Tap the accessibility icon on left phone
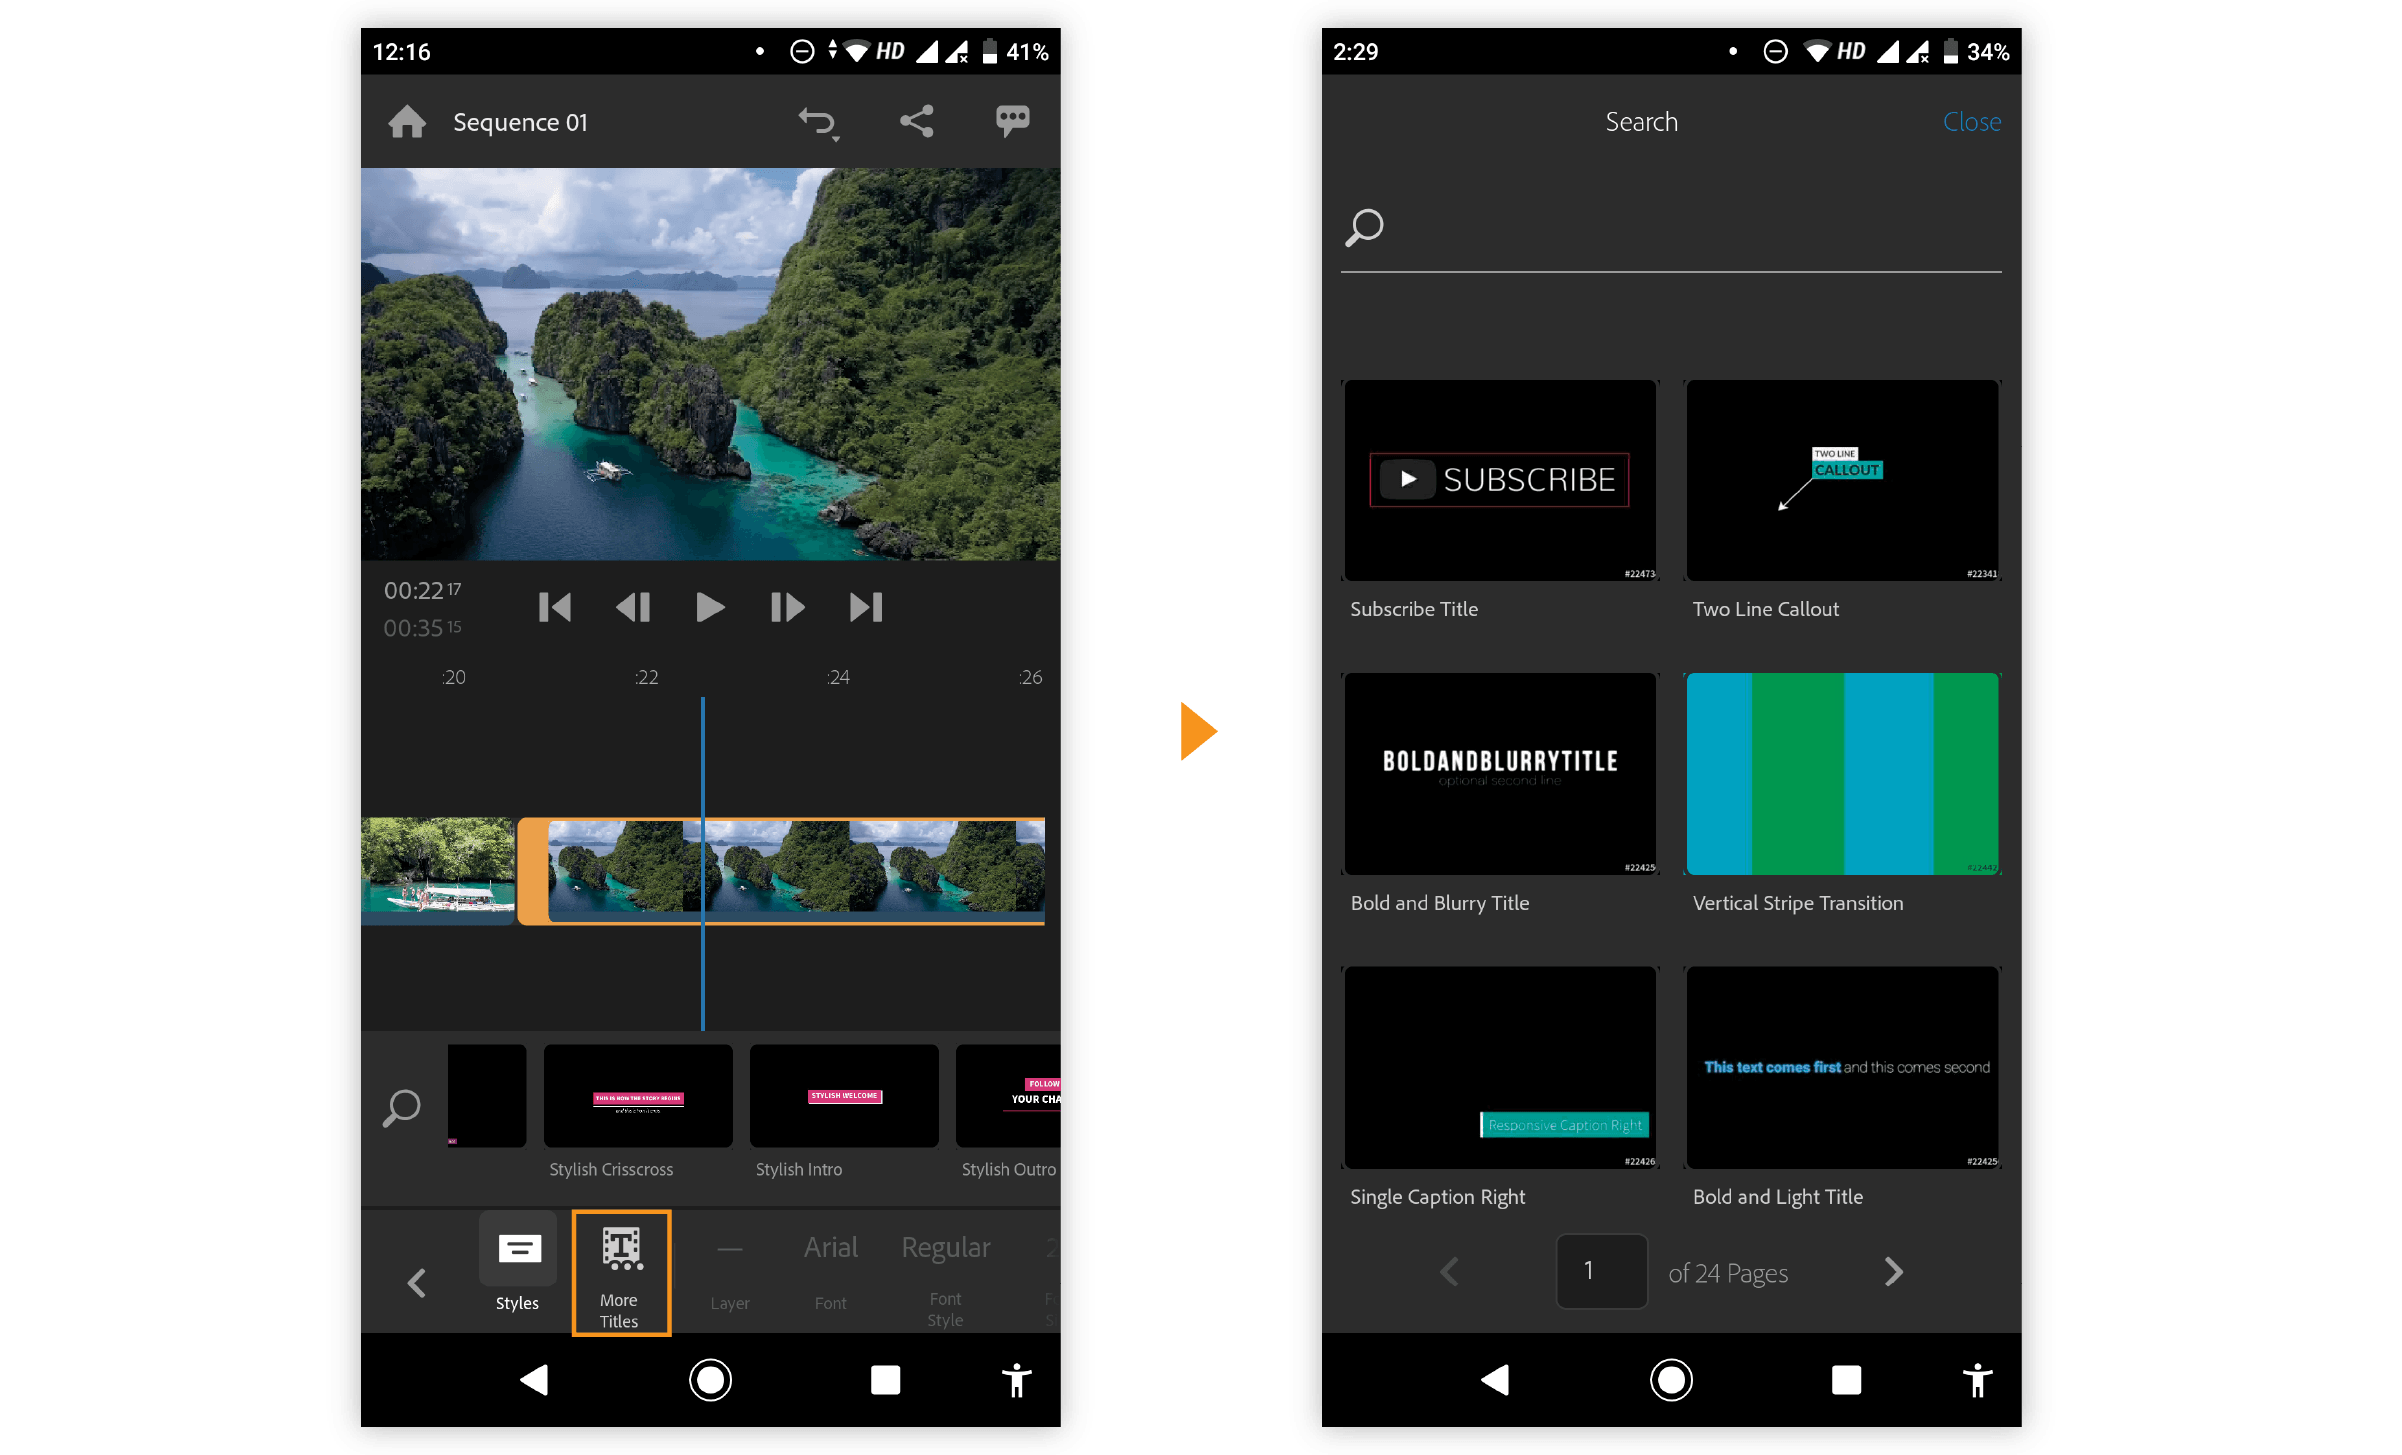 (1016, 1380)
